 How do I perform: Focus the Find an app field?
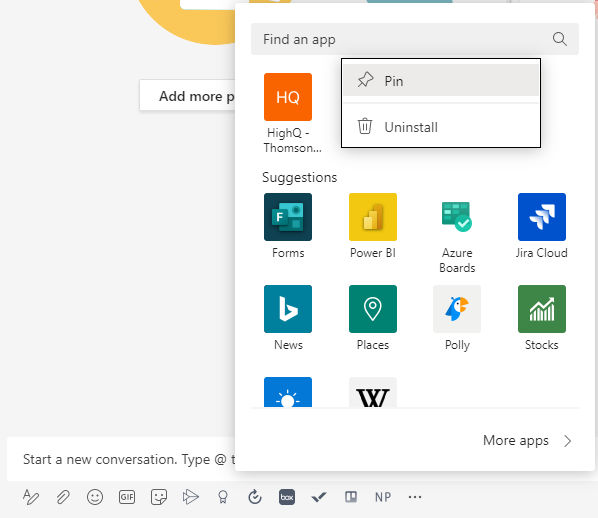415,39
